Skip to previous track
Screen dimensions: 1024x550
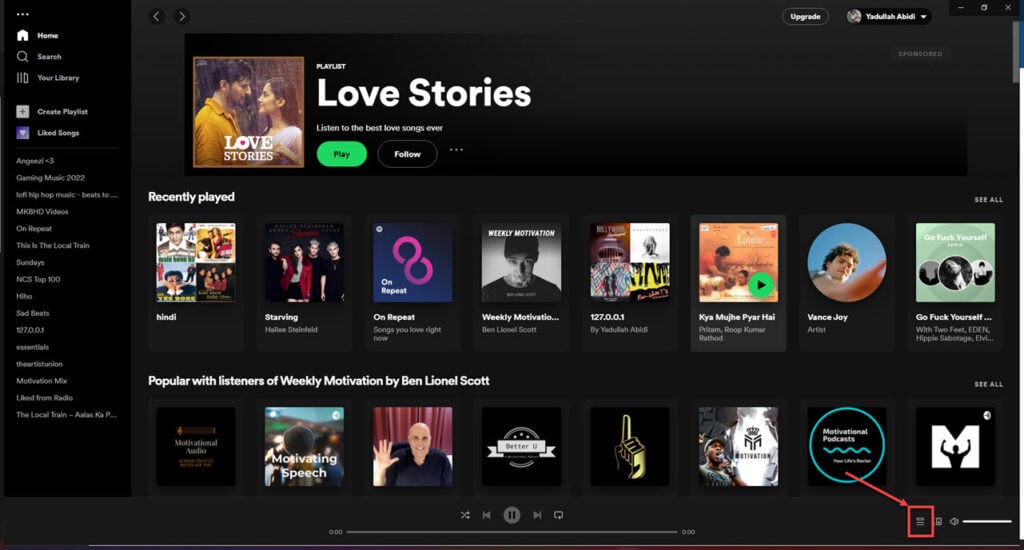tap(487, 515)
